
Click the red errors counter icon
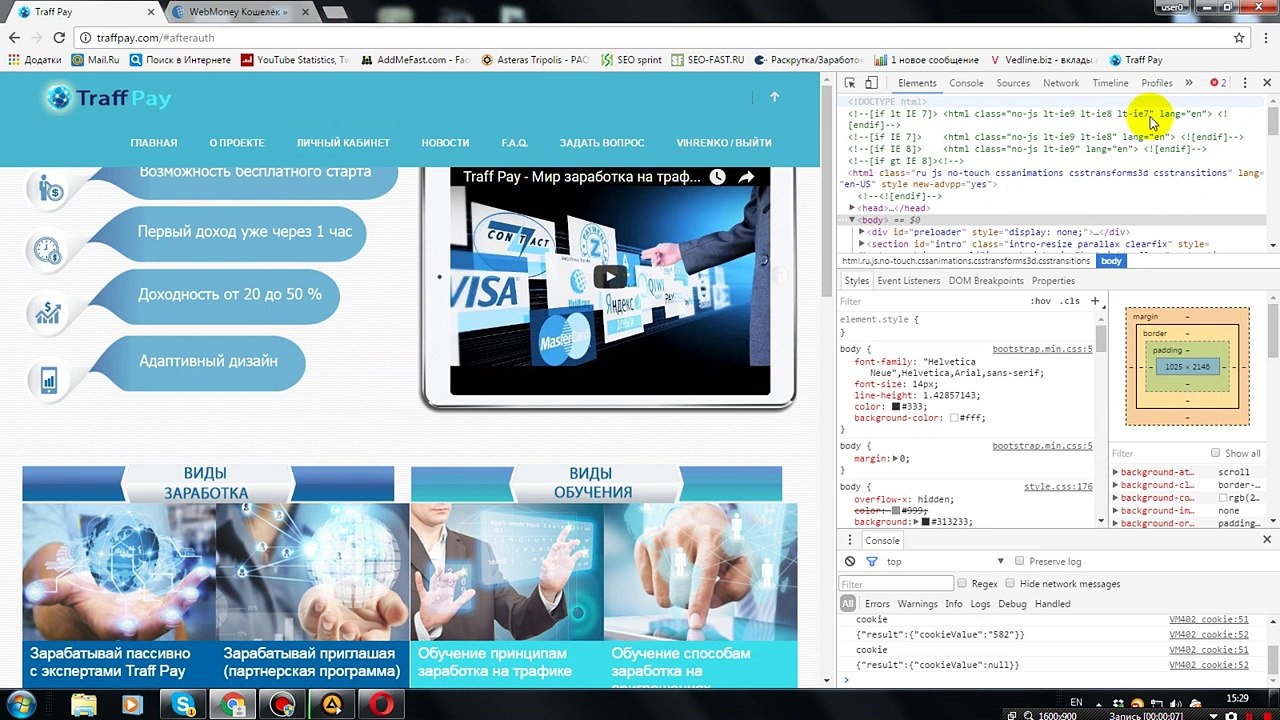1218,83
